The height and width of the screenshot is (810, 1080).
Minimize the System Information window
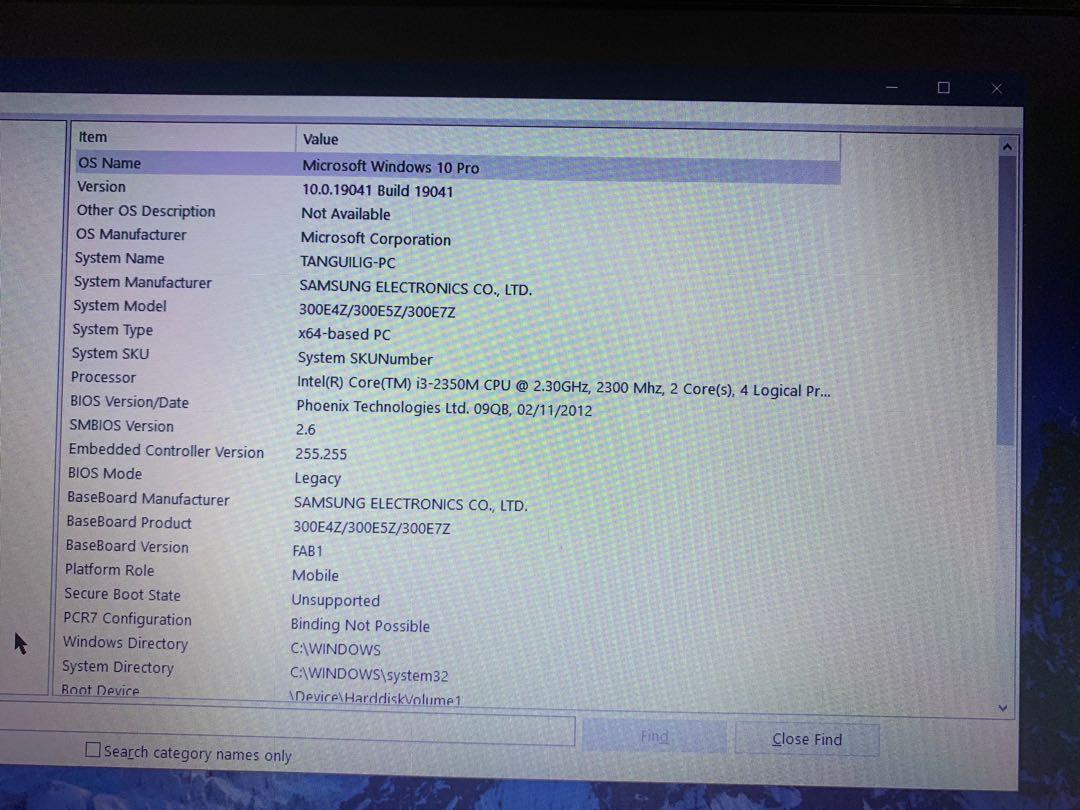coord(892,87)
